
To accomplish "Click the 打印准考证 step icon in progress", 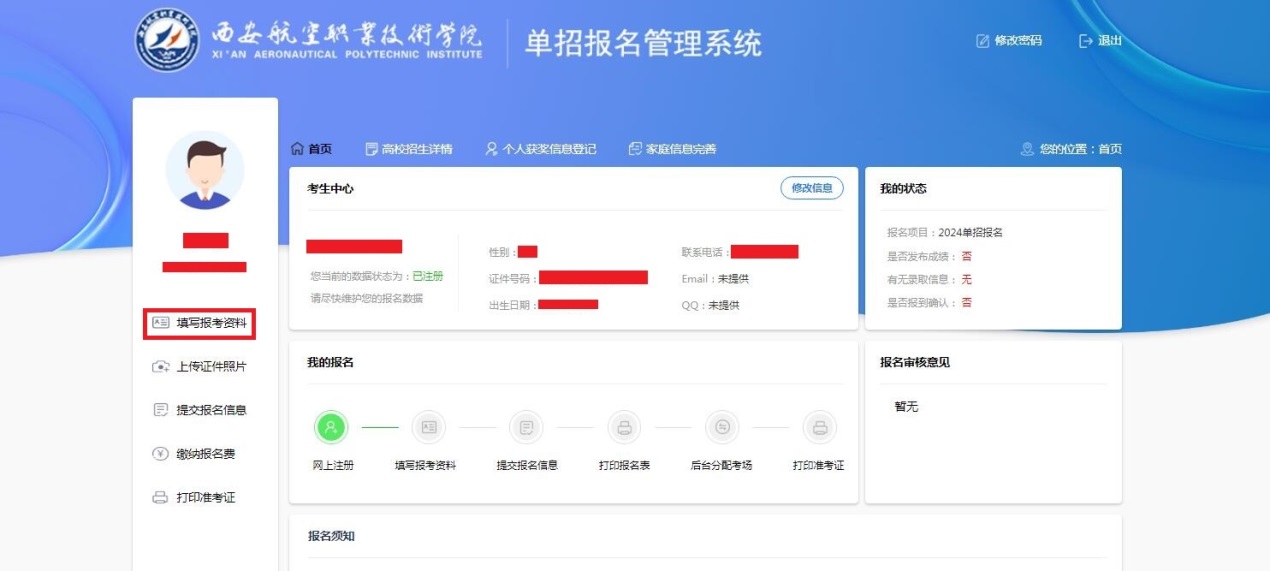I will 819,427.
